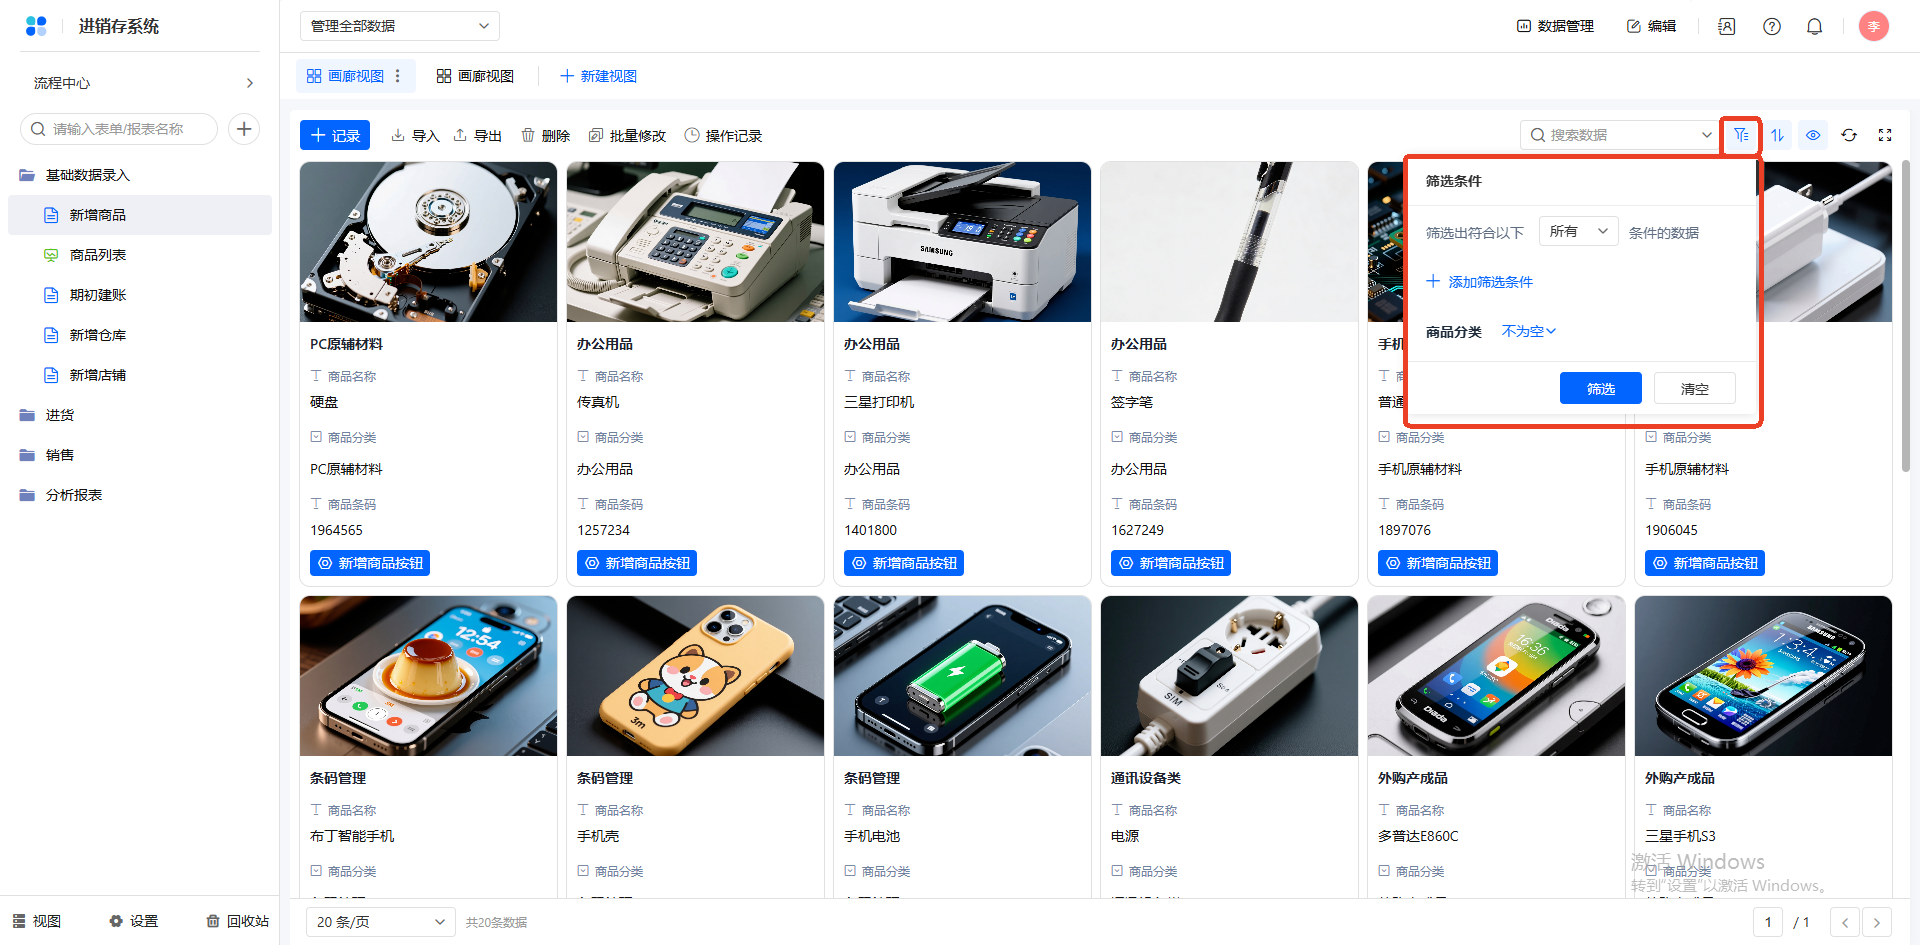Click the refresh icon in the toolbar

(1849, 135)
